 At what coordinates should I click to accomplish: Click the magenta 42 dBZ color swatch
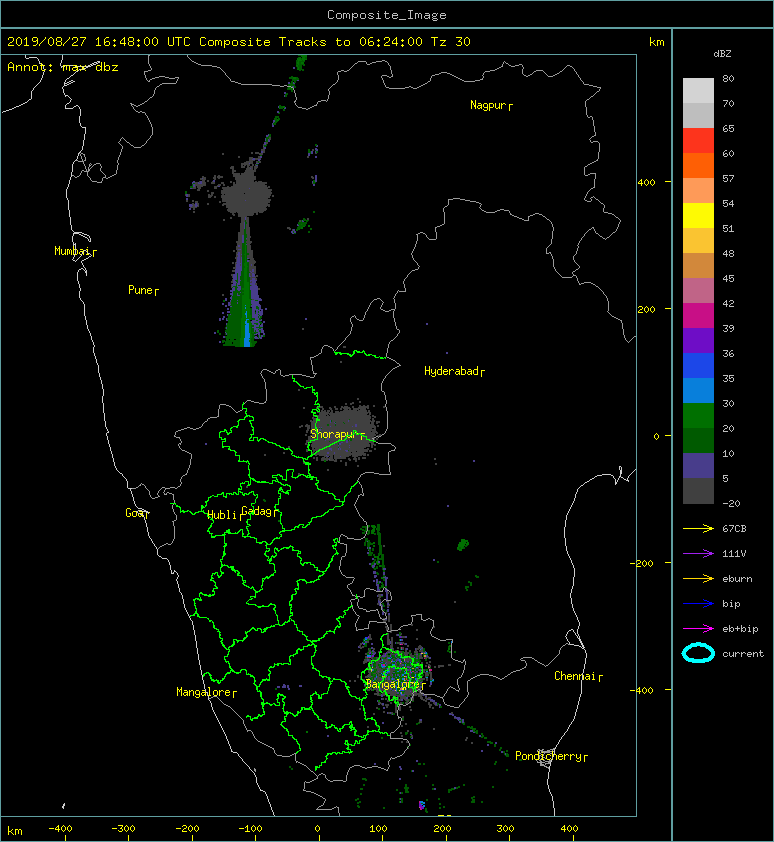tap(698, 315)
